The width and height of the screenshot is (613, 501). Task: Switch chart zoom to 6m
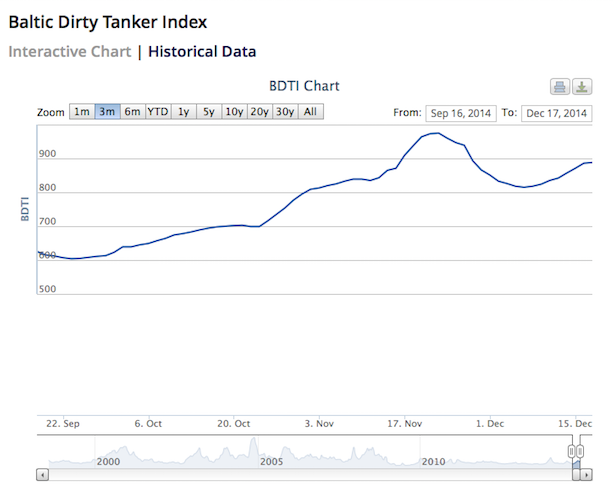(x=133, y=112)
